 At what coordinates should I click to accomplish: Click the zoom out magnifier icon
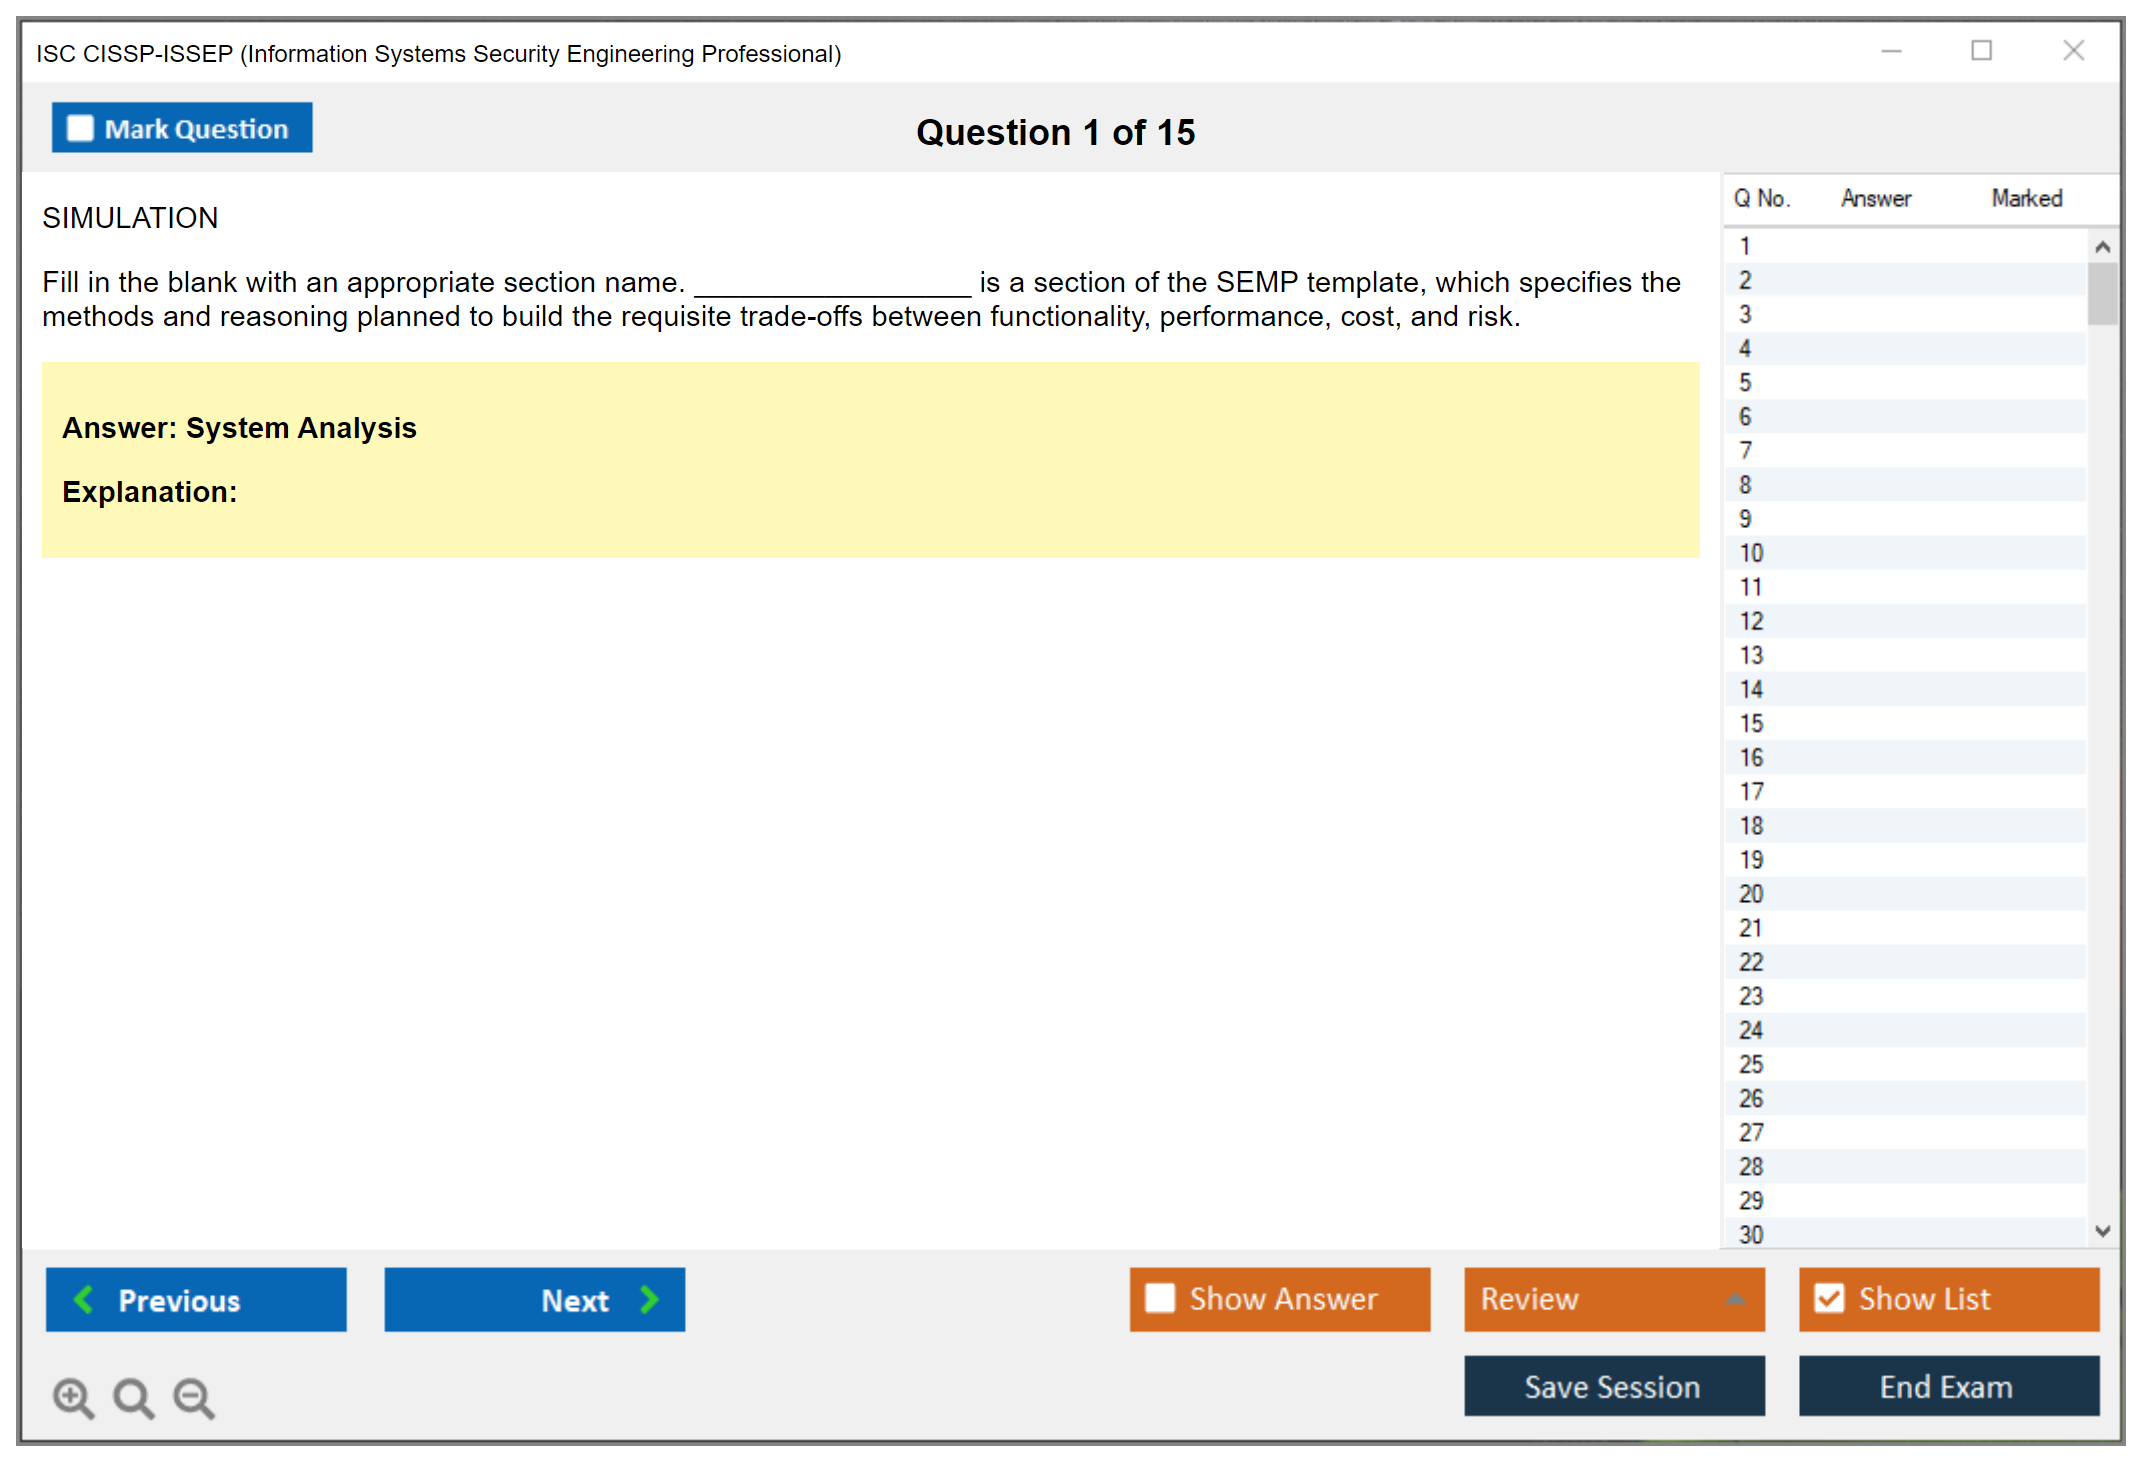[x=194, y=1397]
